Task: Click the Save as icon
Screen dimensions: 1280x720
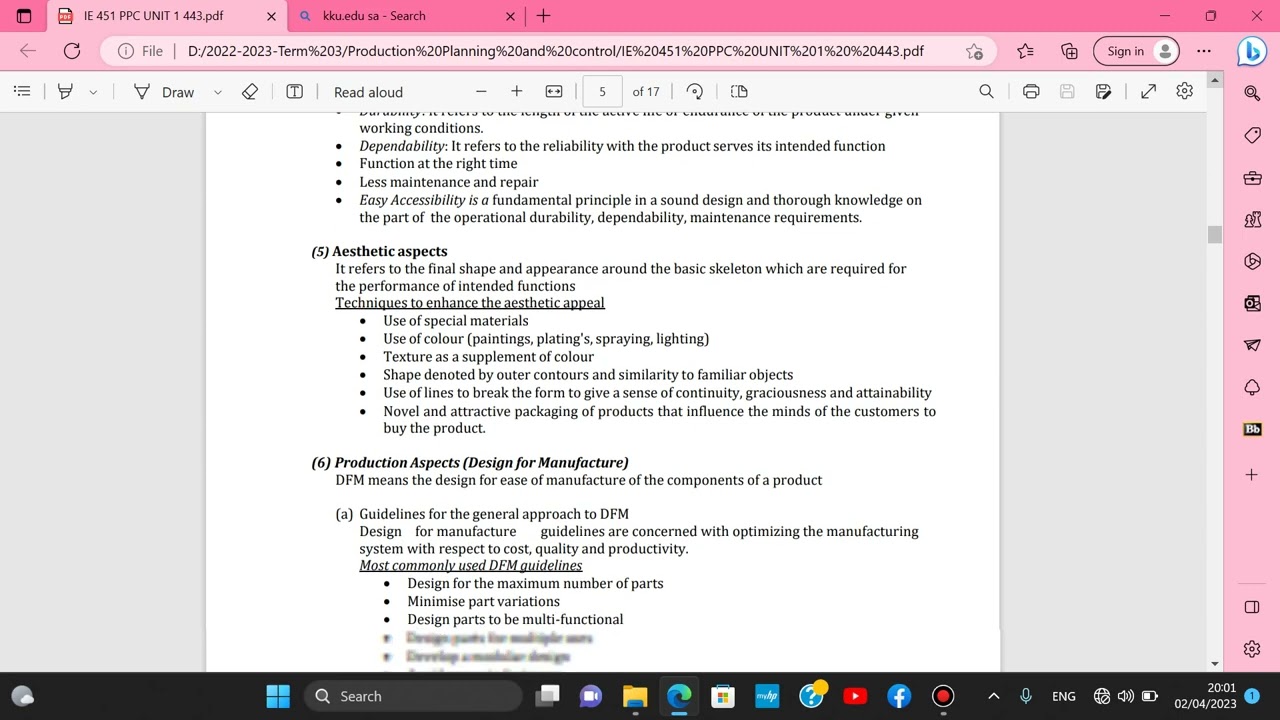Action: 1103,91
